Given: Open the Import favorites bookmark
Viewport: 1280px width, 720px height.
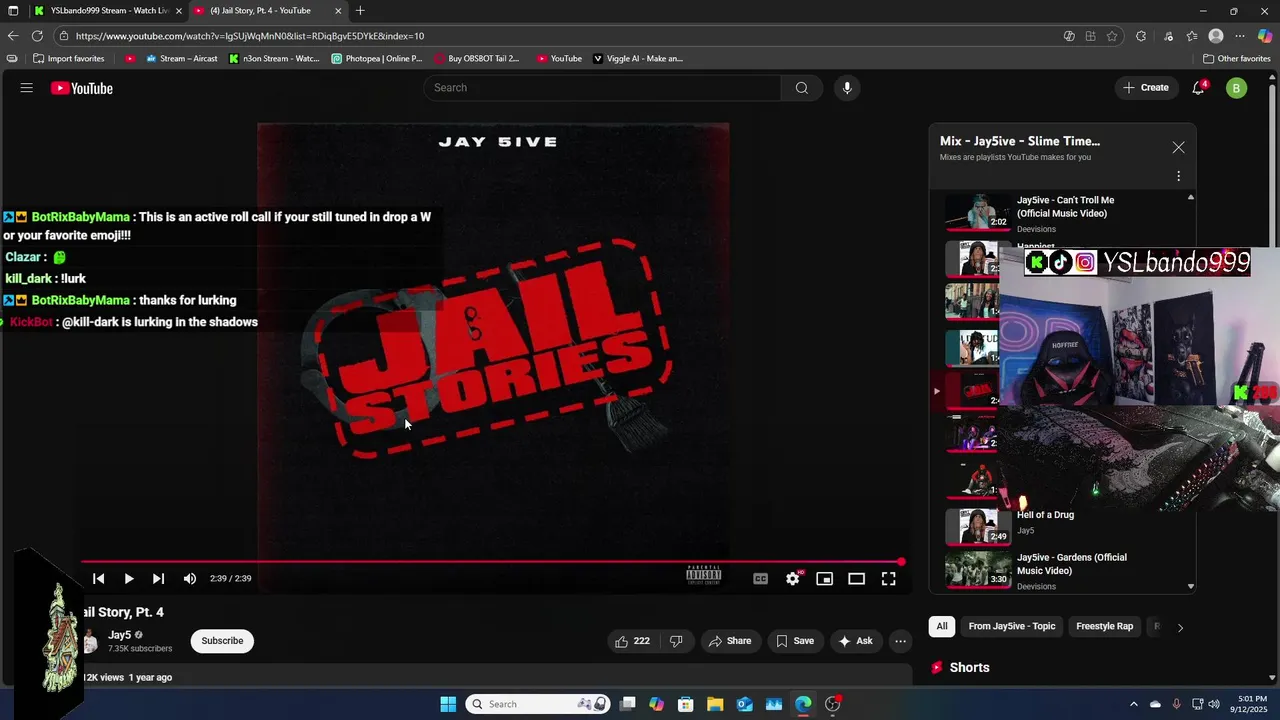Looking at the screenshot, I should (x=68, y=59).
